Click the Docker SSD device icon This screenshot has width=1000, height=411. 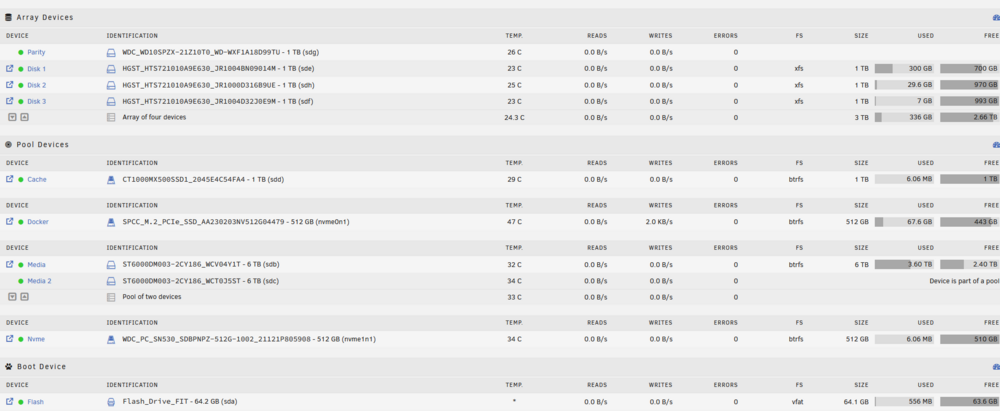pyautogui.click(x=110, y=222)
